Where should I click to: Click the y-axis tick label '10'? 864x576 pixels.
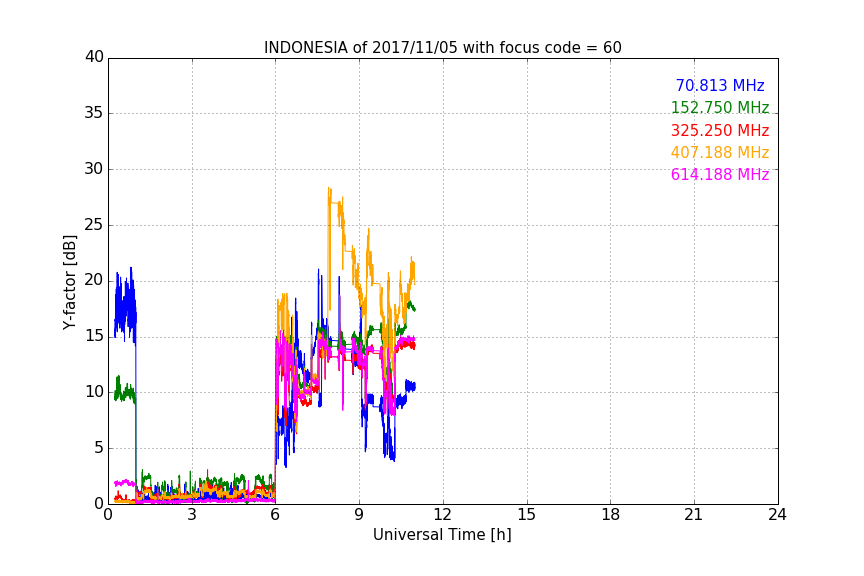tap(94, 392)
